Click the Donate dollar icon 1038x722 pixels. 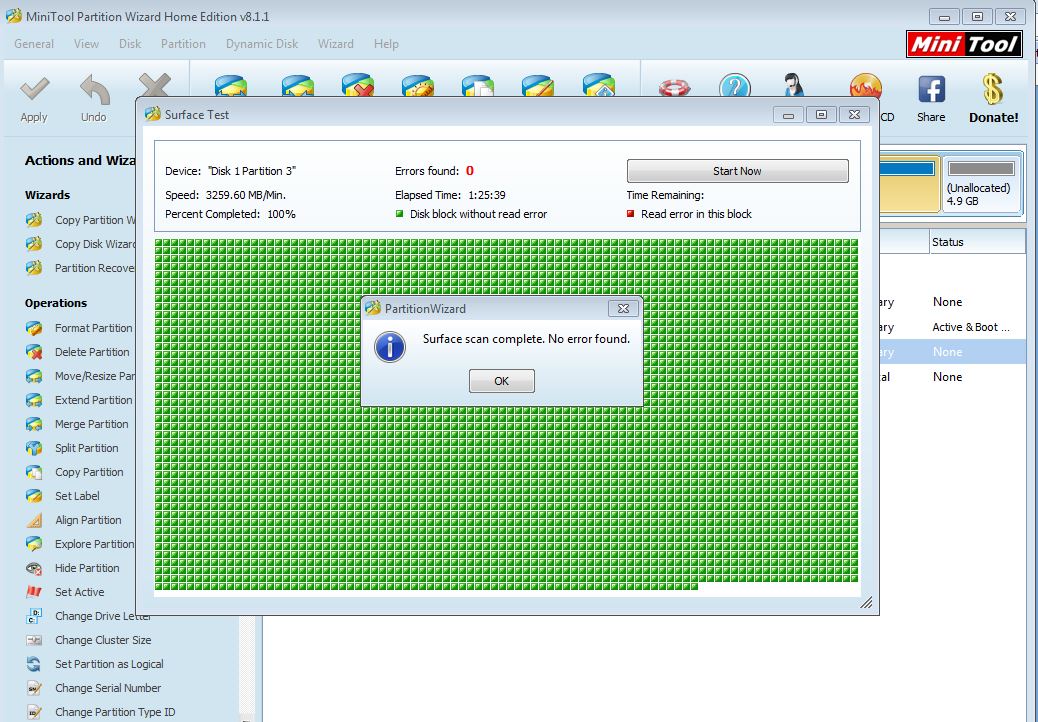pos(992,89)
